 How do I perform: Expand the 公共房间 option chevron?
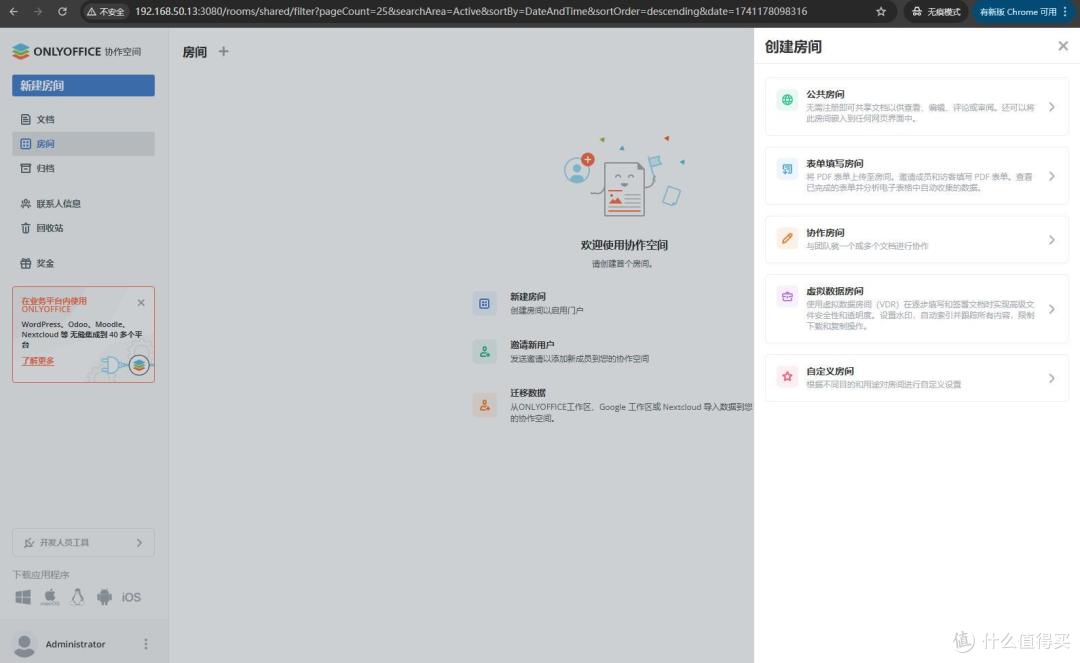(x=1051, y=107)
